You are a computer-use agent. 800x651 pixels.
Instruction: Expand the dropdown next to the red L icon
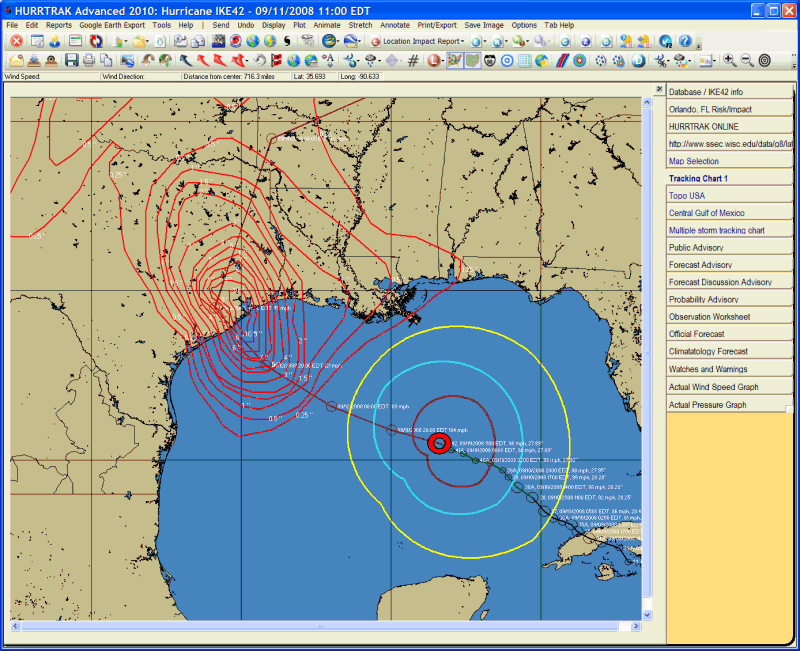[443, 60]
